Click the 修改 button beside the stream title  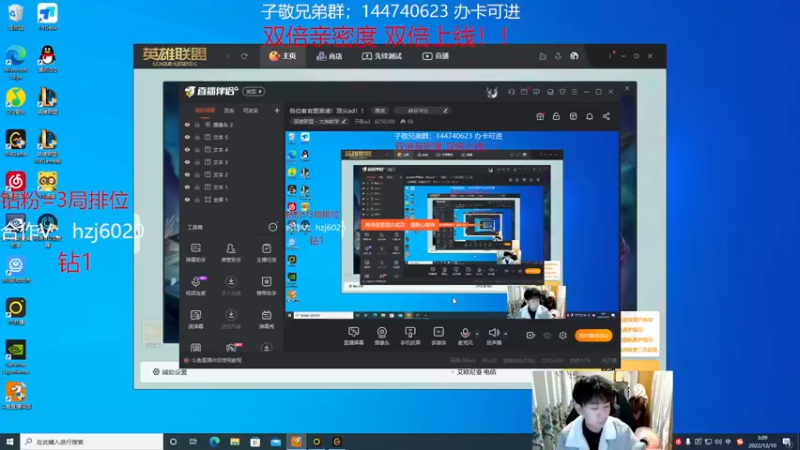point(380,110)
